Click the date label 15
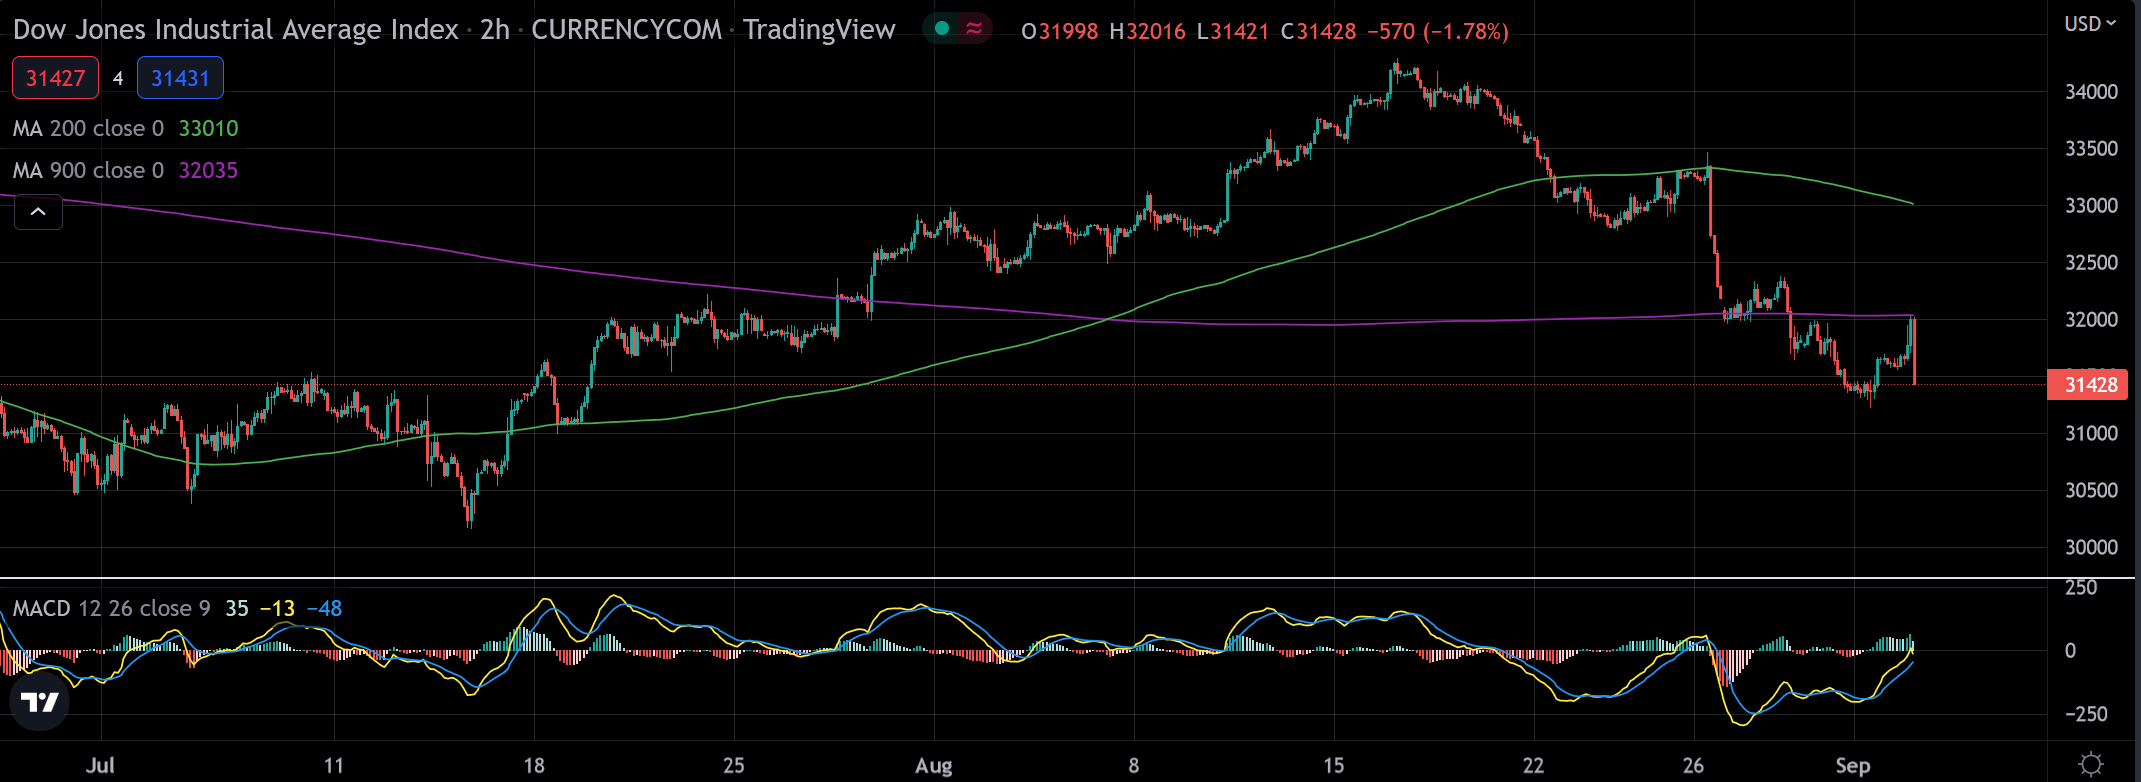Screen dimensions: 2141x782 pyautogui.click(x=1333, y=765)
